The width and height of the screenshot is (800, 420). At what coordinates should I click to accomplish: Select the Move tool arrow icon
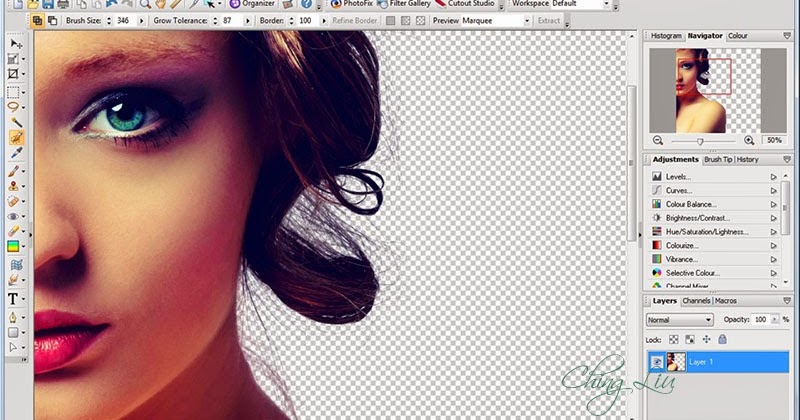tap(15, 44)
